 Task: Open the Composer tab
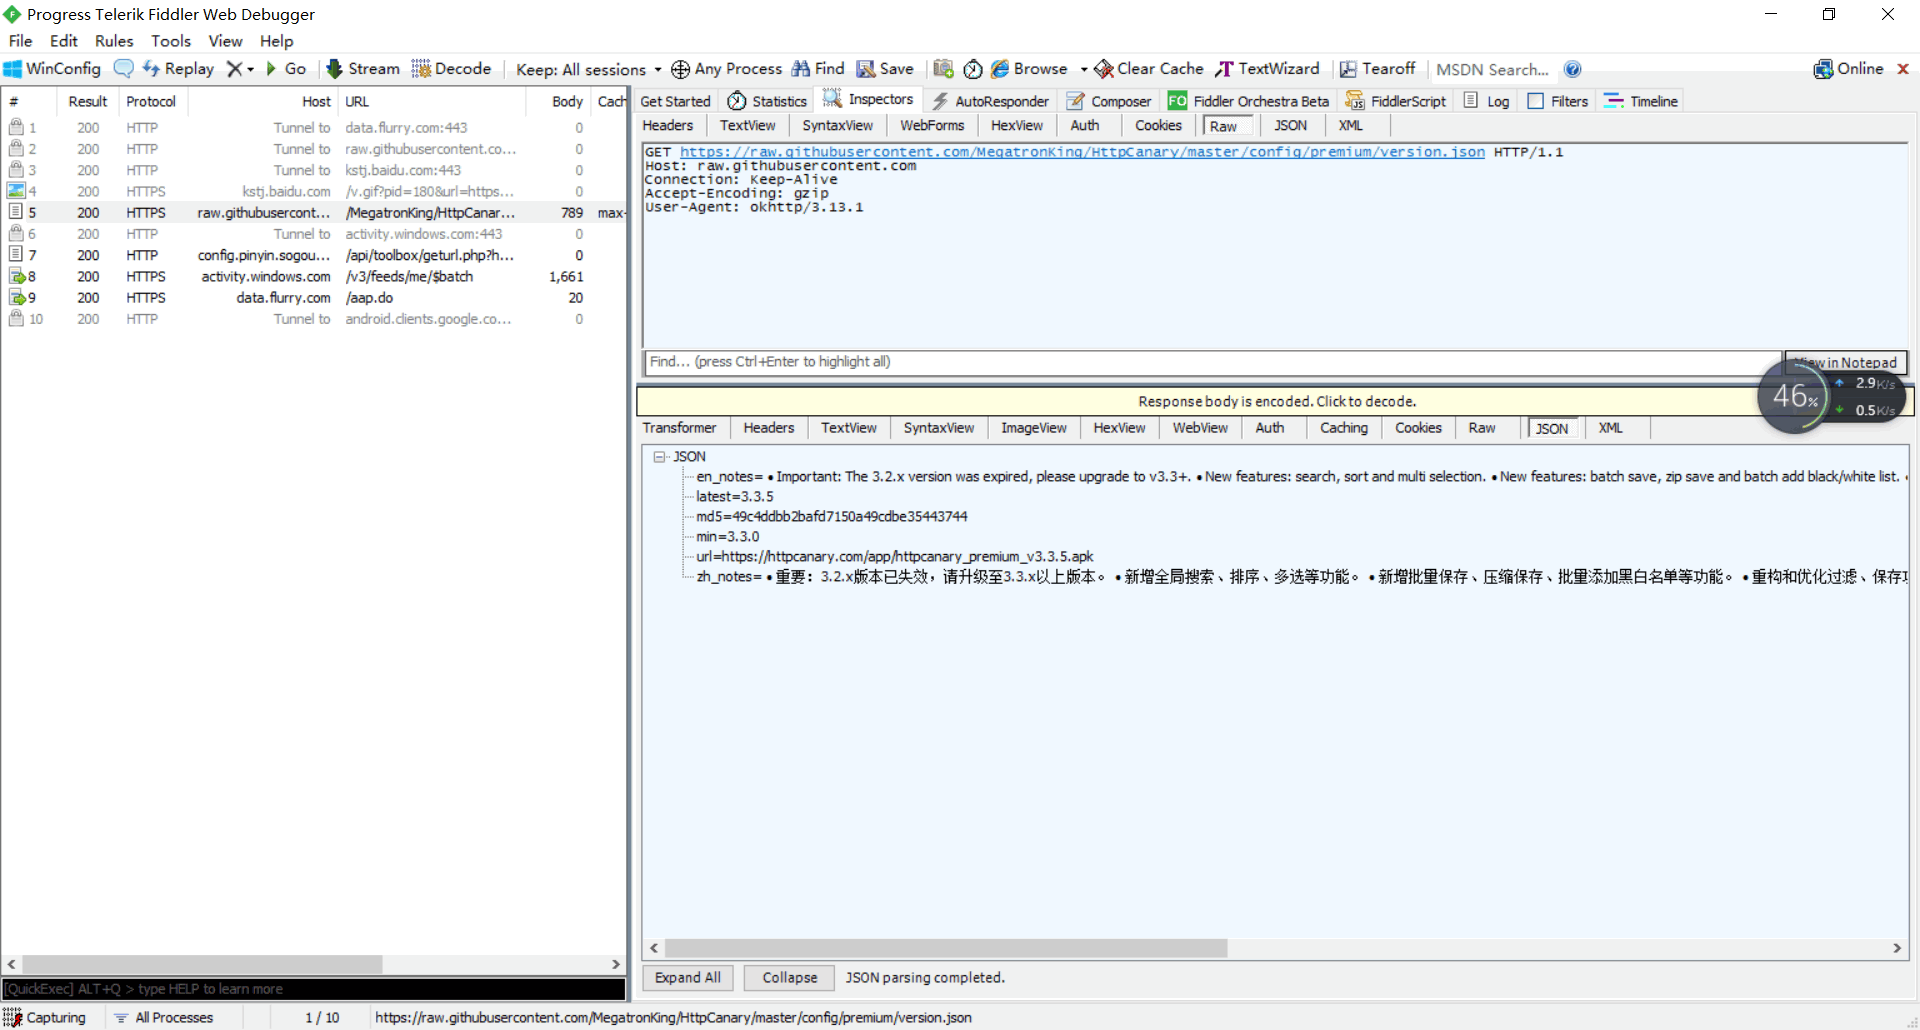(x=1108, y=101)
